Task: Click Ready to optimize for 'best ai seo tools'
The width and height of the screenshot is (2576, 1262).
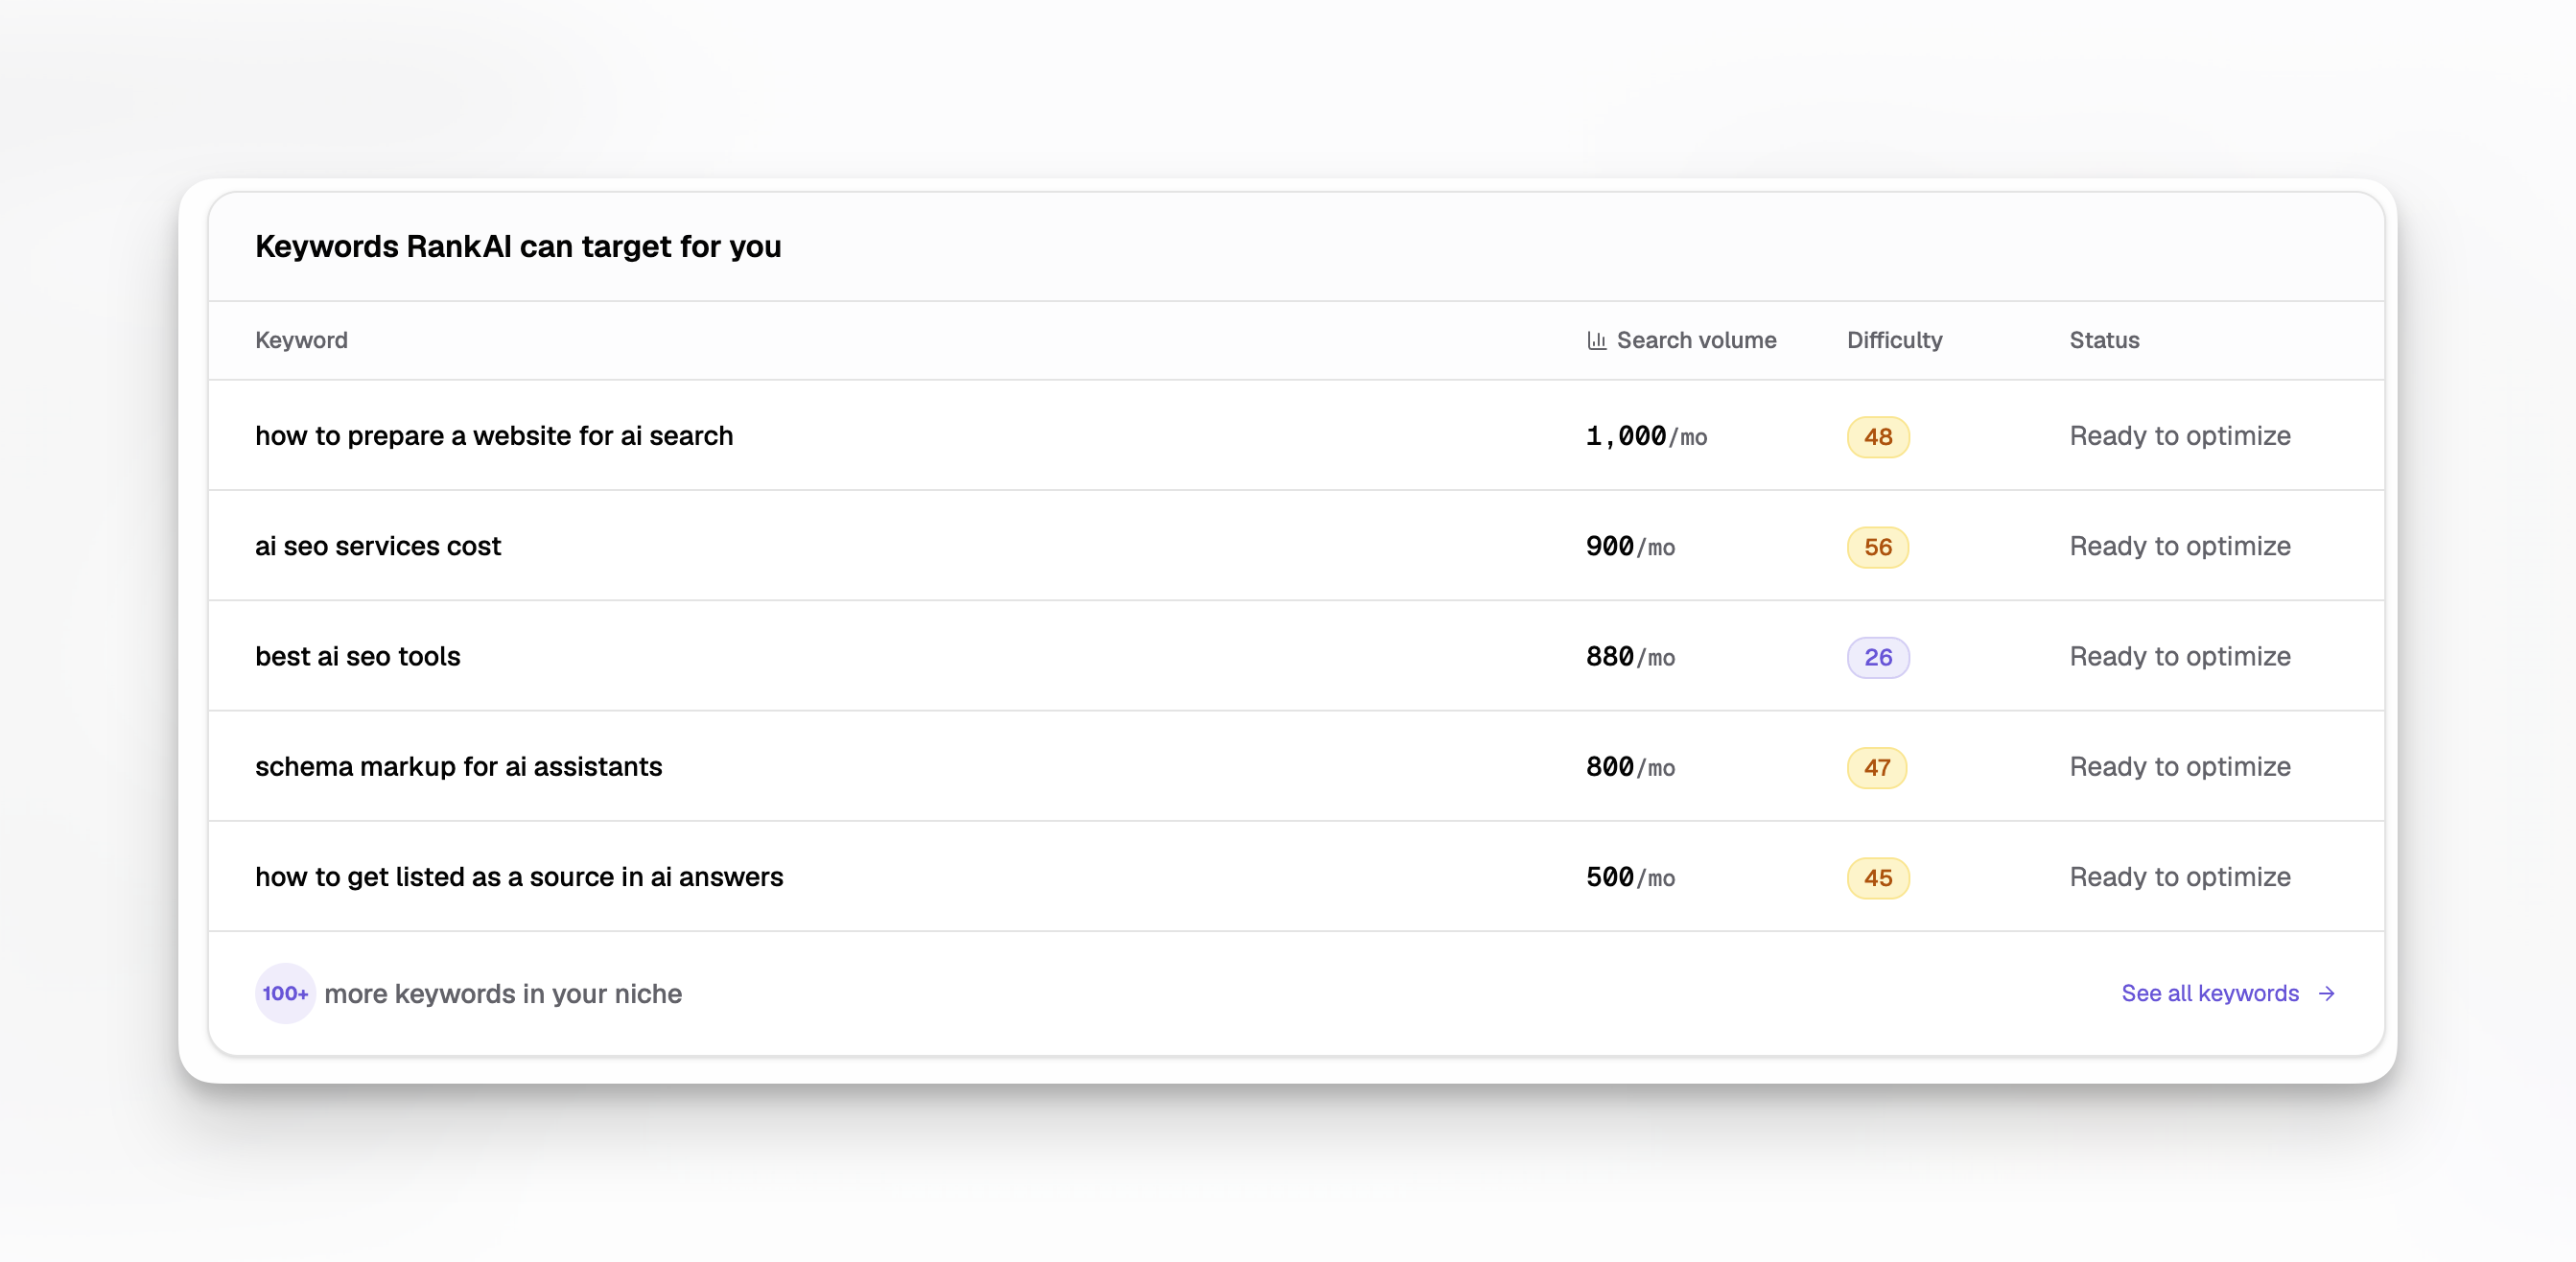Action: tap(2180, 656)
